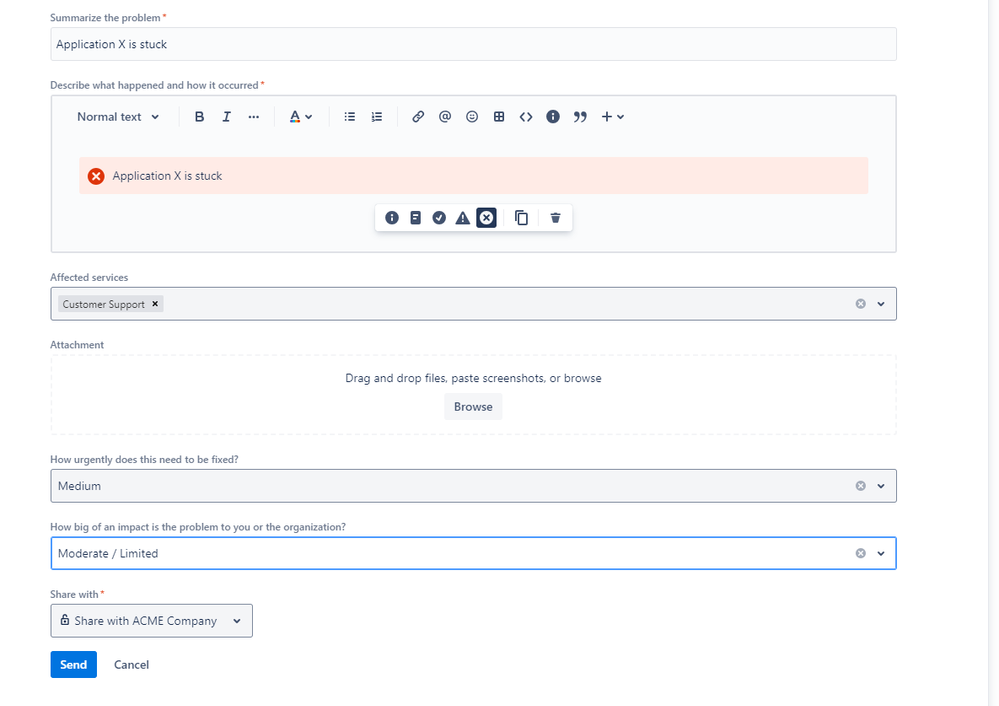999x706 pixels.
Task: Open more formatting options ellipsis
Action: point(254,117)
